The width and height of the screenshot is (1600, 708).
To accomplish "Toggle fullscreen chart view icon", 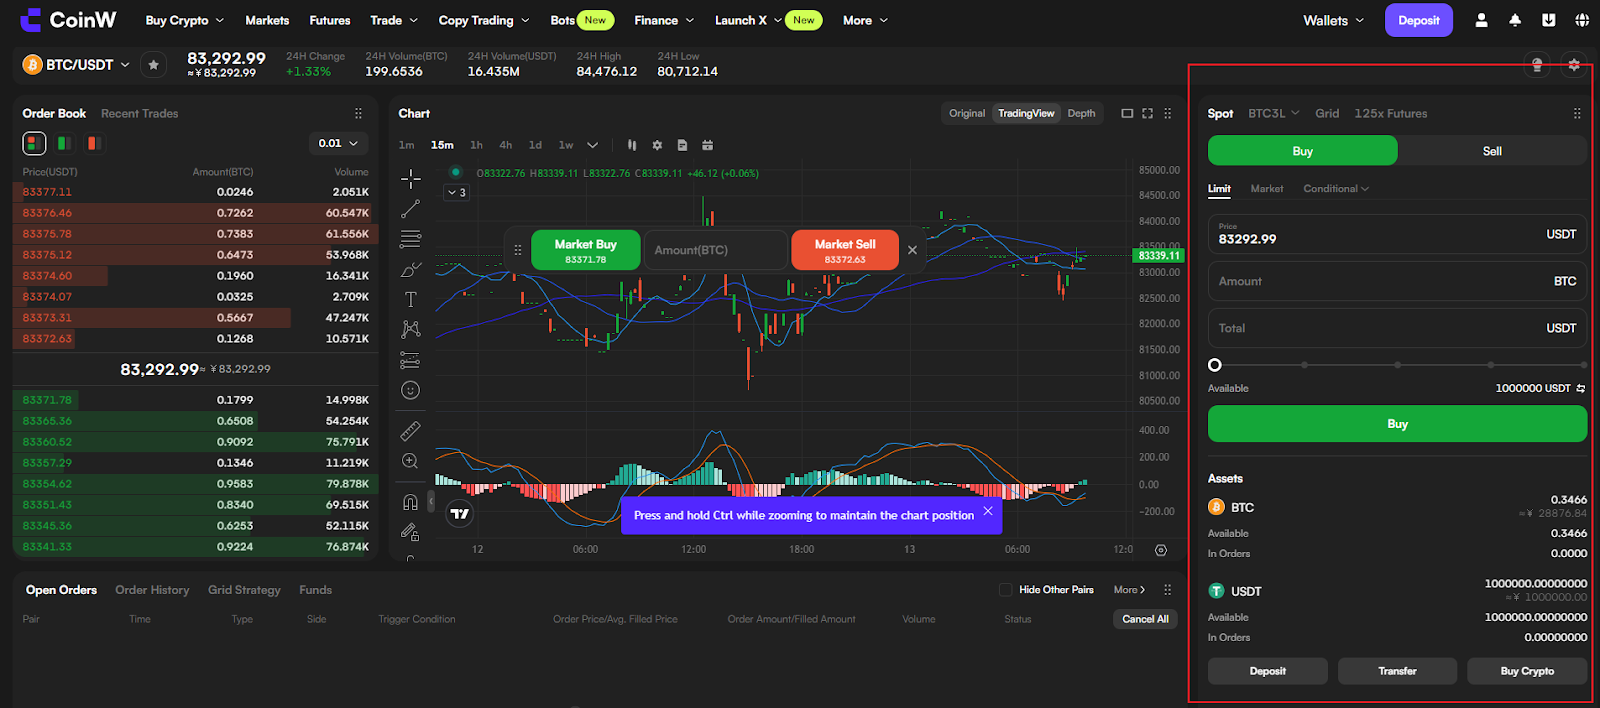I will coord(1147,113).
